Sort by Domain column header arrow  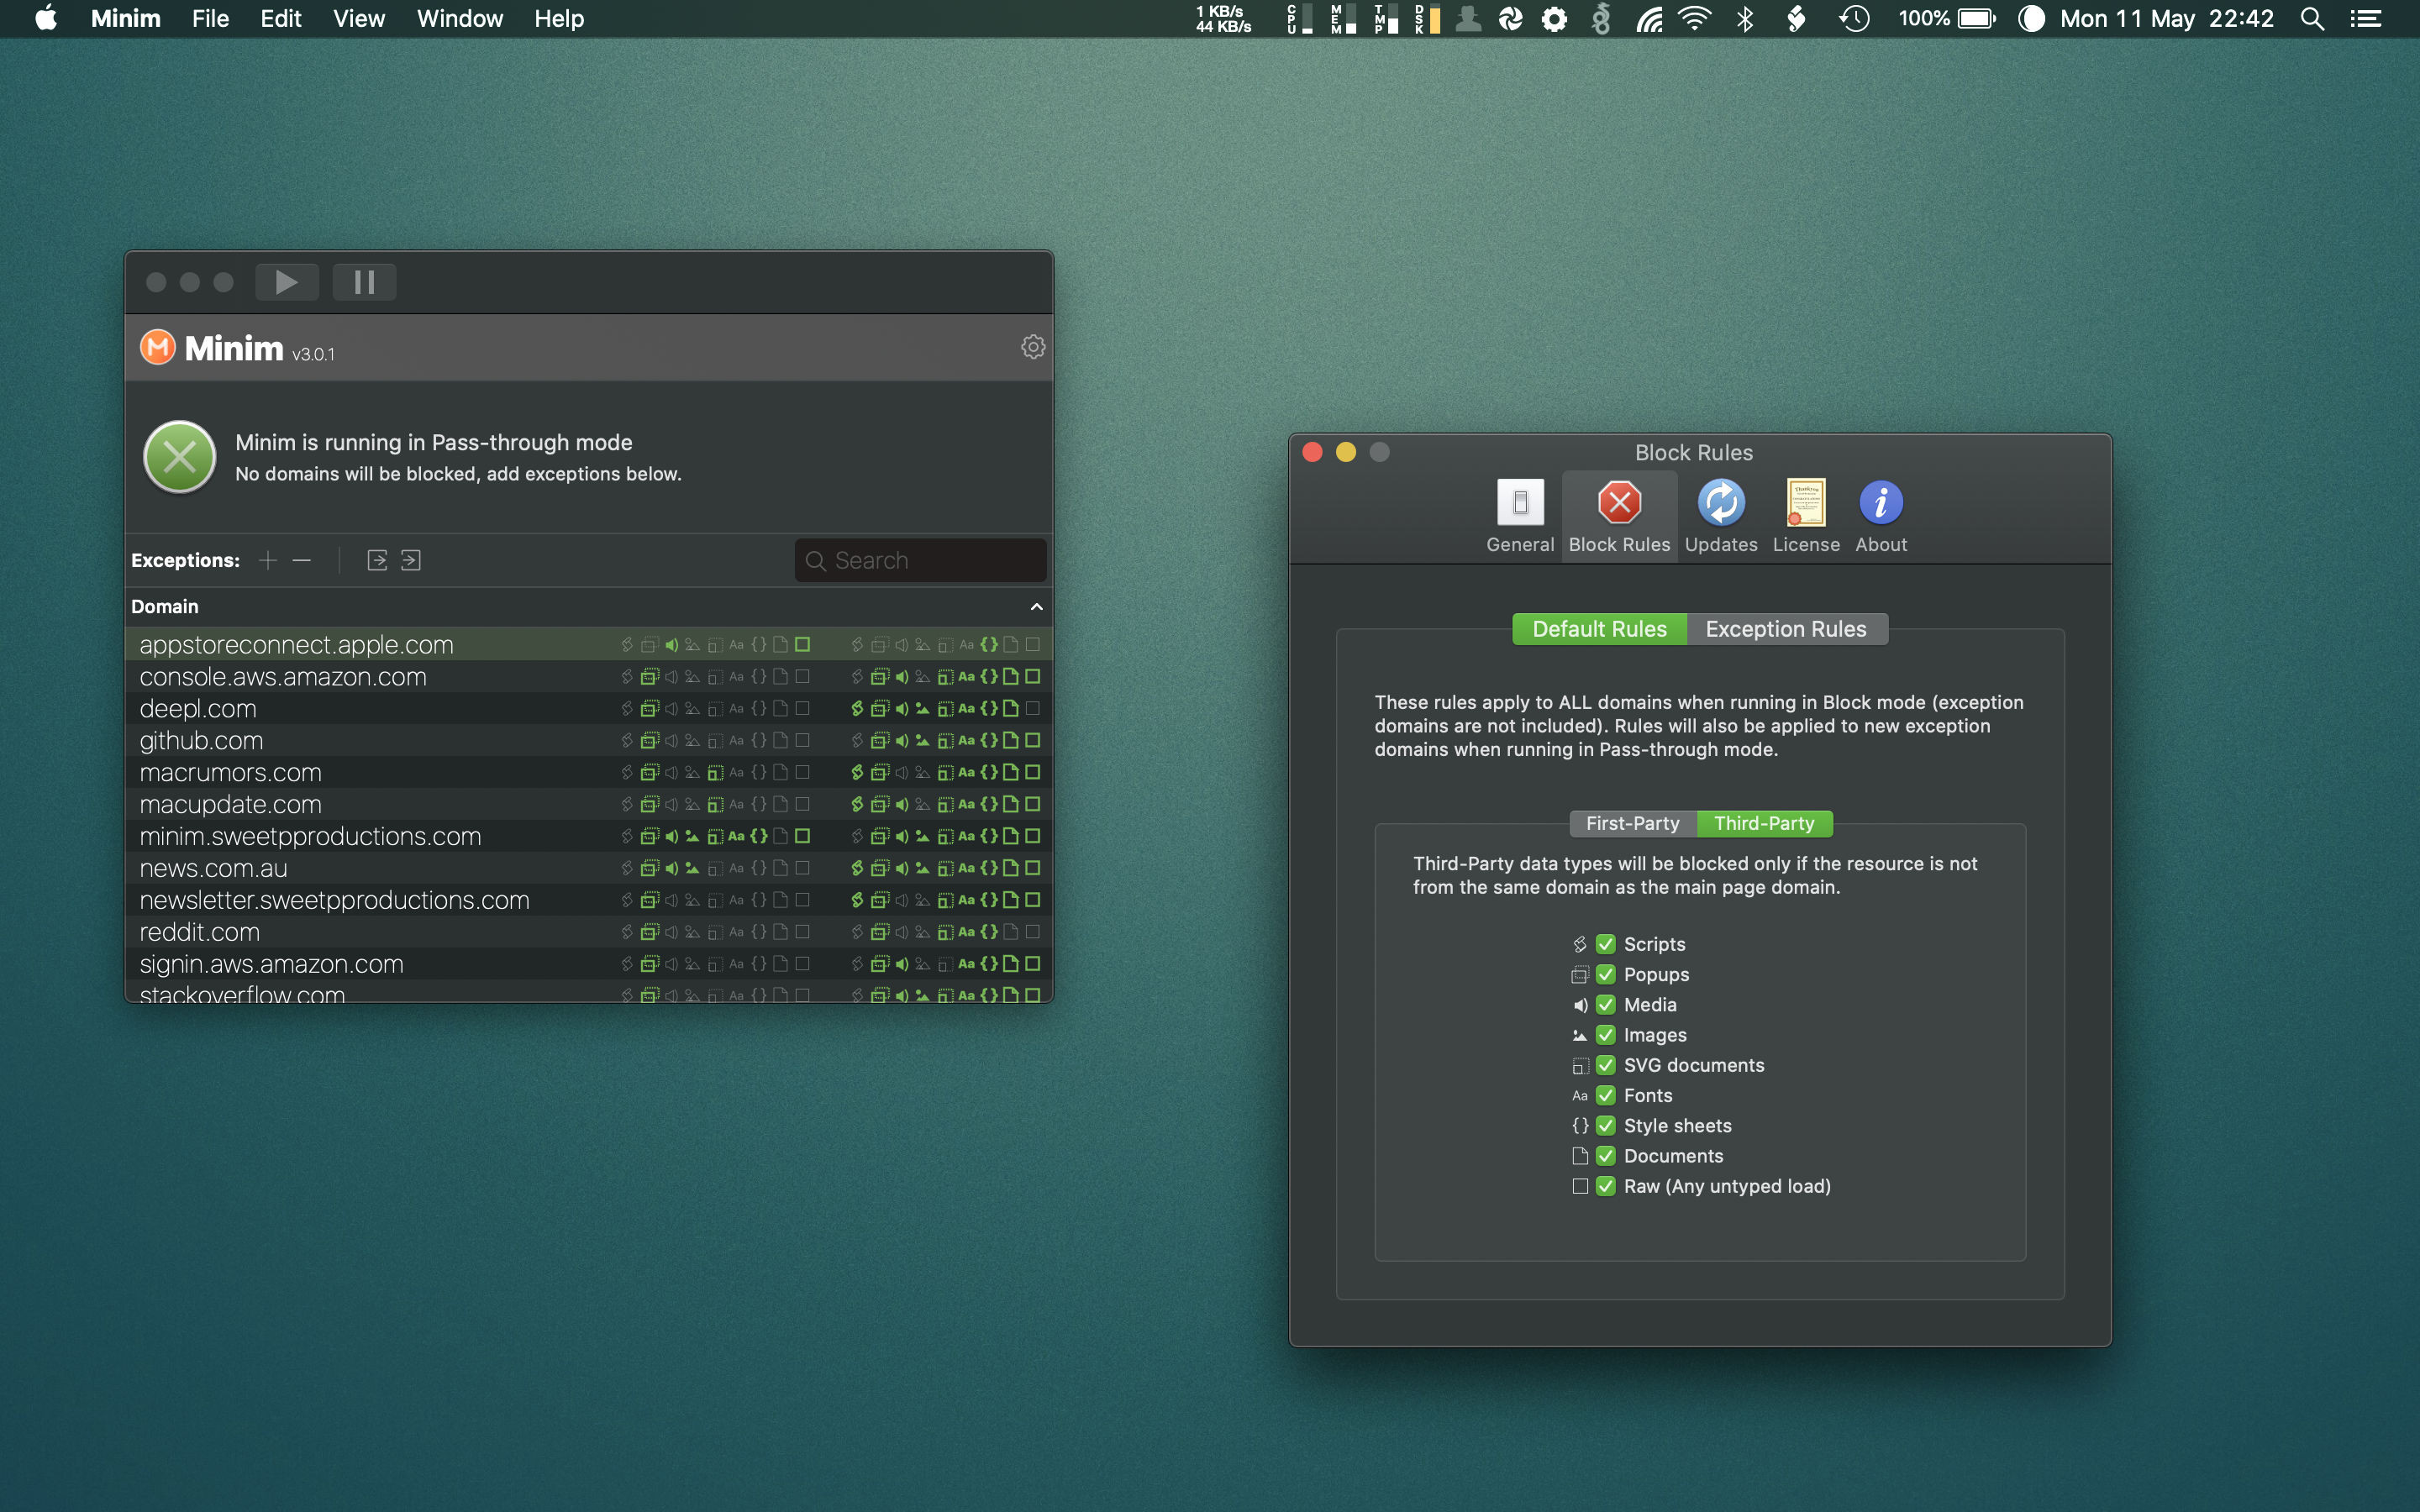tap(1036, 607)
